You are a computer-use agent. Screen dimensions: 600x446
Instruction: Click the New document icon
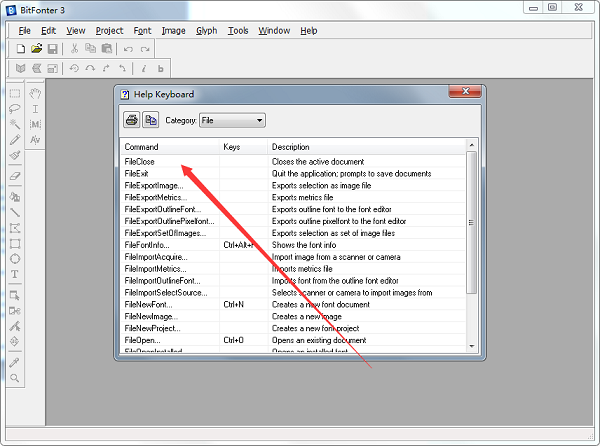21,49
